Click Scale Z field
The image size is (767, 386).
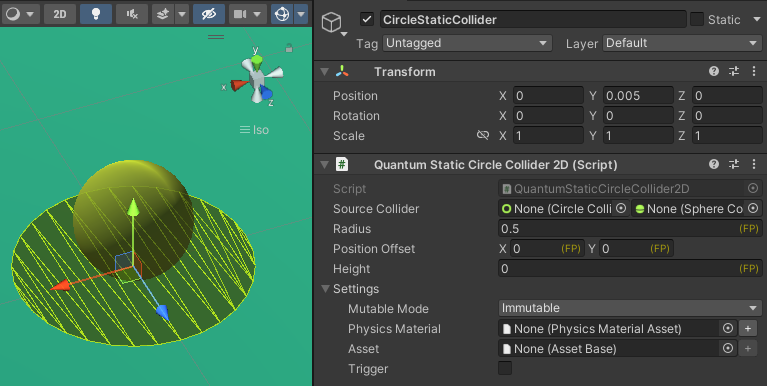coord(727,136)
